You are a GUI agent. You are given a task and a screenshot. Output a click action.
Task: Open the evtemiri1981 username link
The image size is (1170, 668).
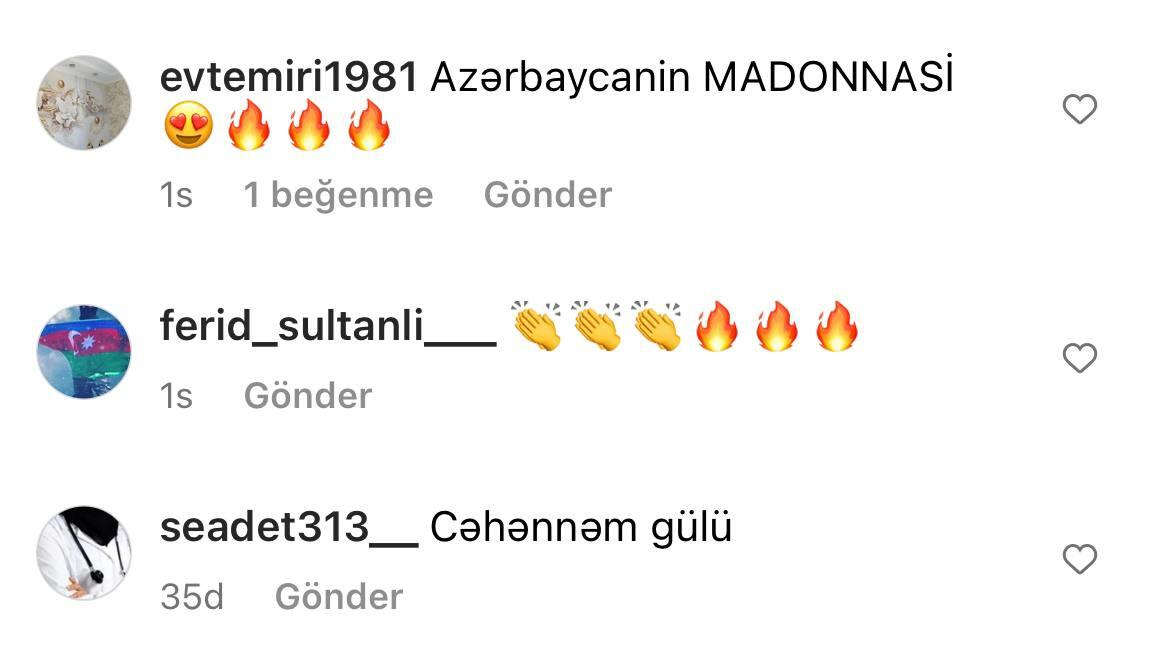(x=288, y=77)
